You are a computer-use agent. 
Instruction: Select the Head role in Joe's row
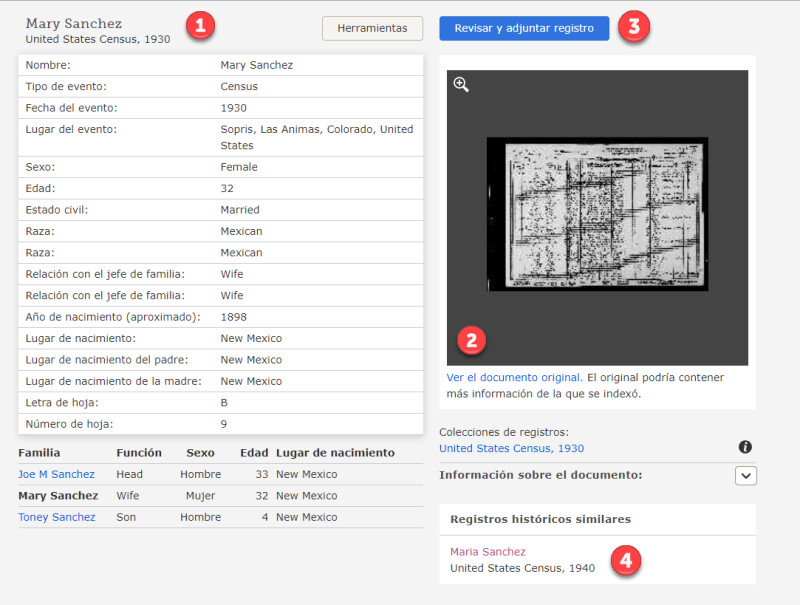tap(129, 474)
